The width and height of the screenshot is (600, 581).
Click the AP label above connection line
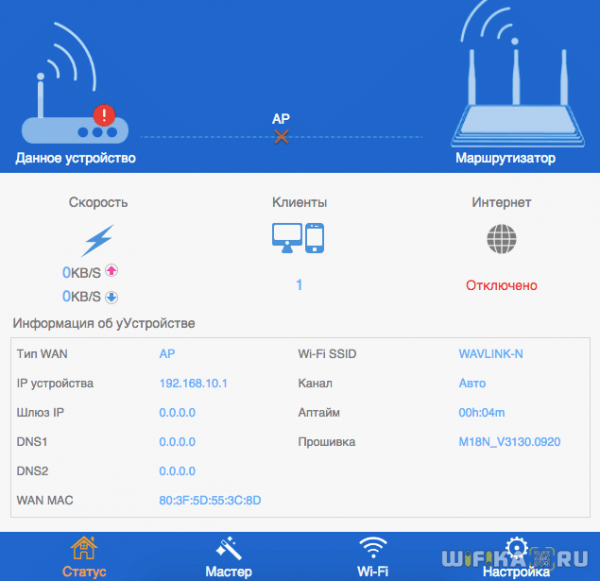(x=281, y=119)
